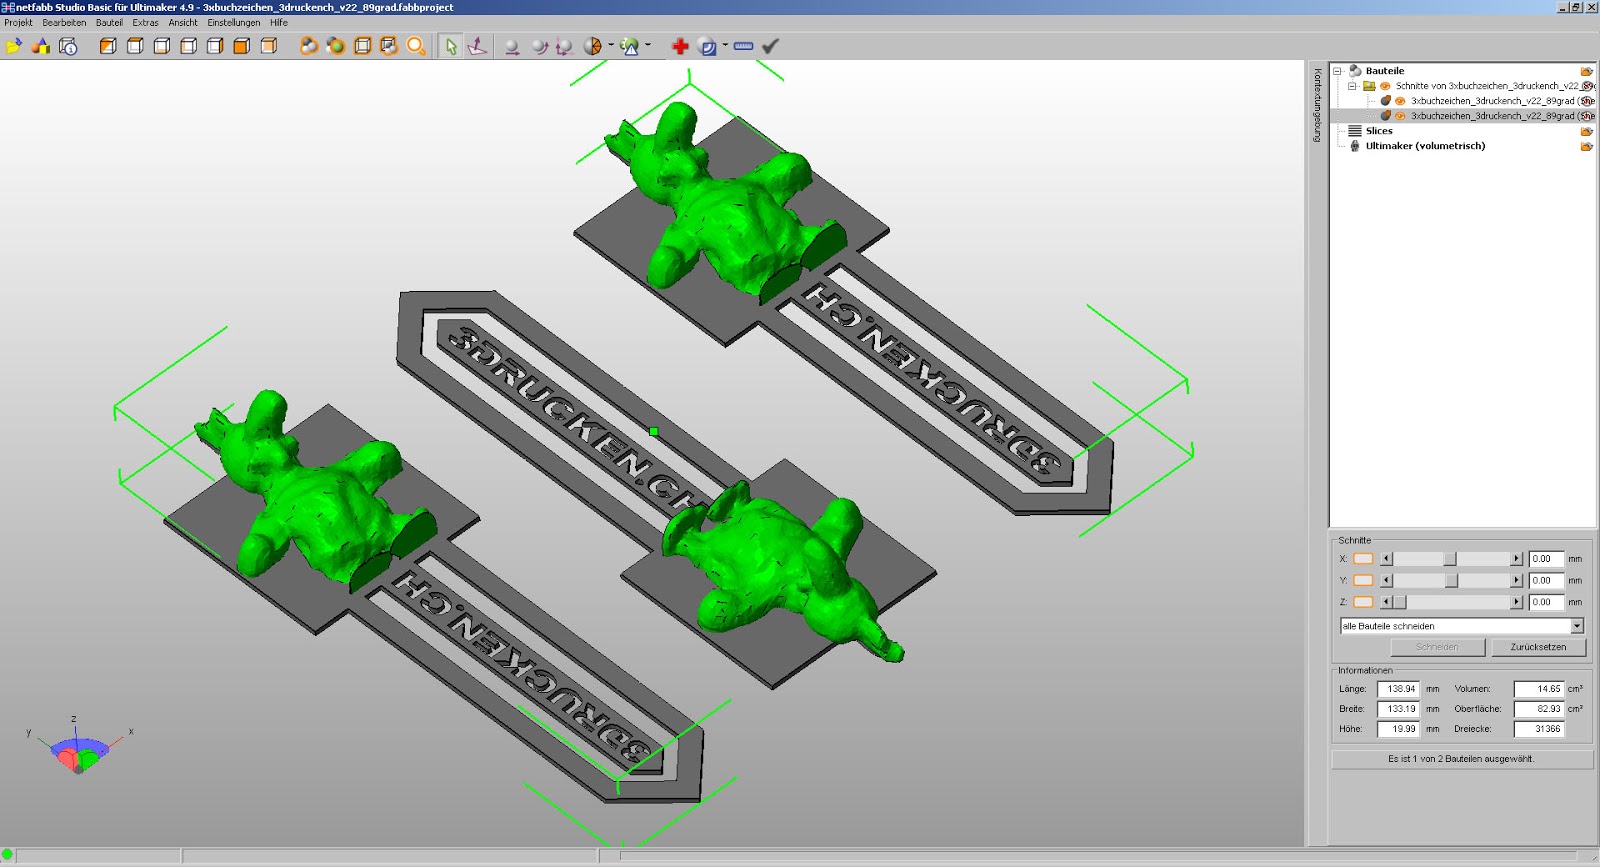
Task: Click the cut sphere icon in toolbar
Action: tap(593, 46)
